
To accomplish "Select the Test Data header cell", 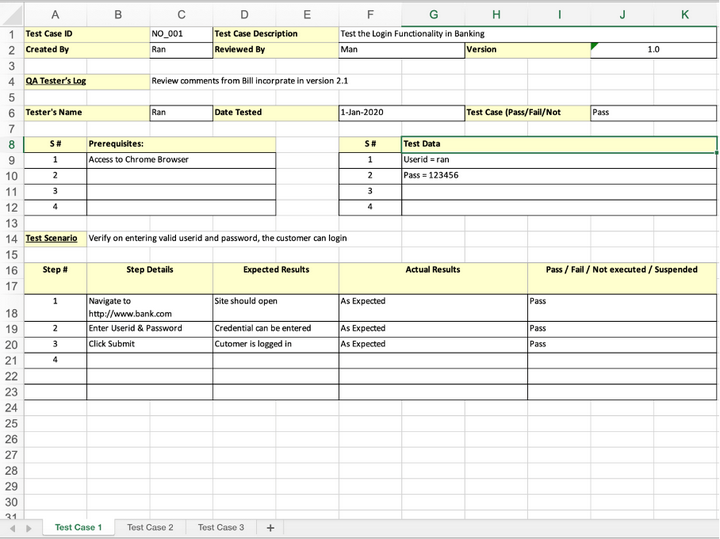I will pyautogui.click(x=559, y=144).
